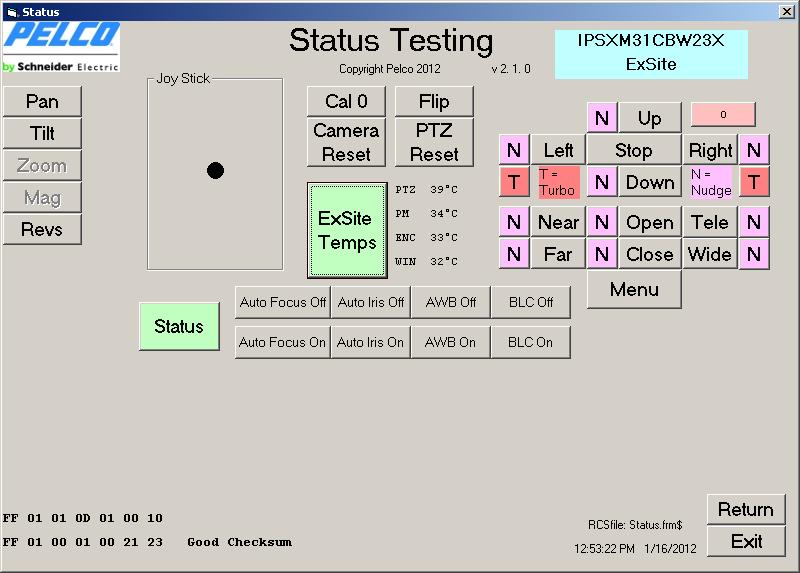Click Auto Iris On

click(371, 342)
